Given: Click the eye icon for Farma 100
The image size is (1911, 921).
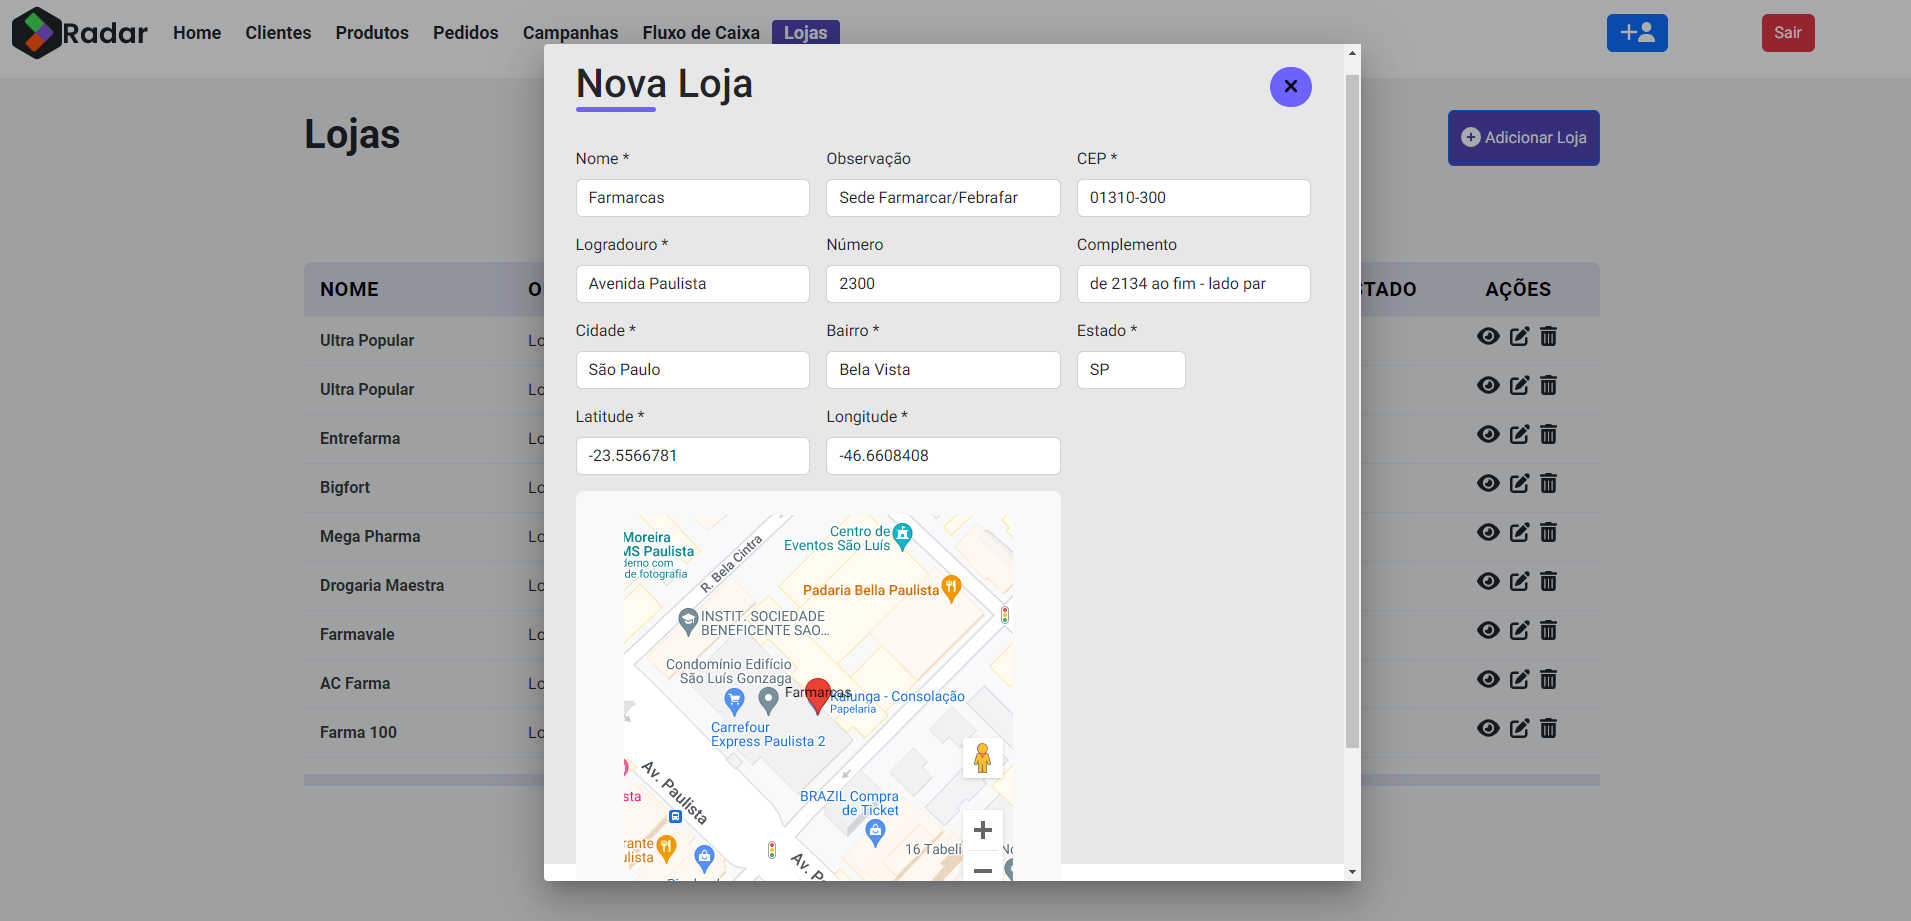Looking at the screenshot, I should click(x=1488, y=728).
